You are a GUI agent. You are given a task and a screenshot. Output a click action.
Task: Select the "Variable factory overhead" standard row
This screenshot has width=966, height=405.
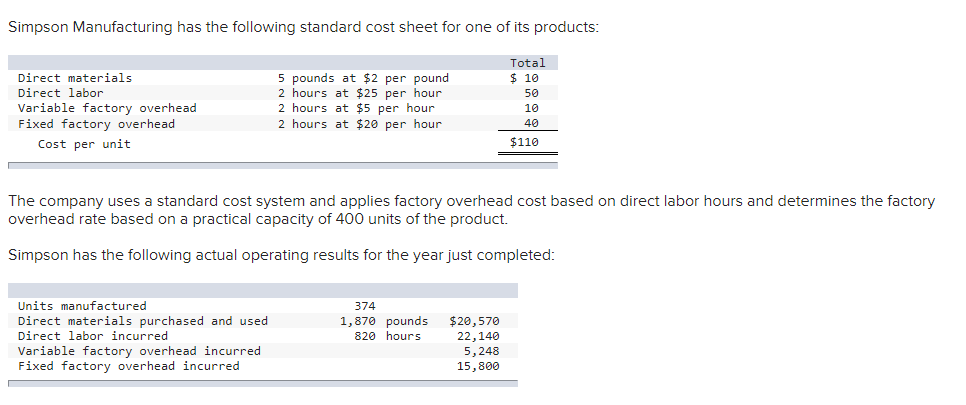pyautogui.click(x=107, y=108)
